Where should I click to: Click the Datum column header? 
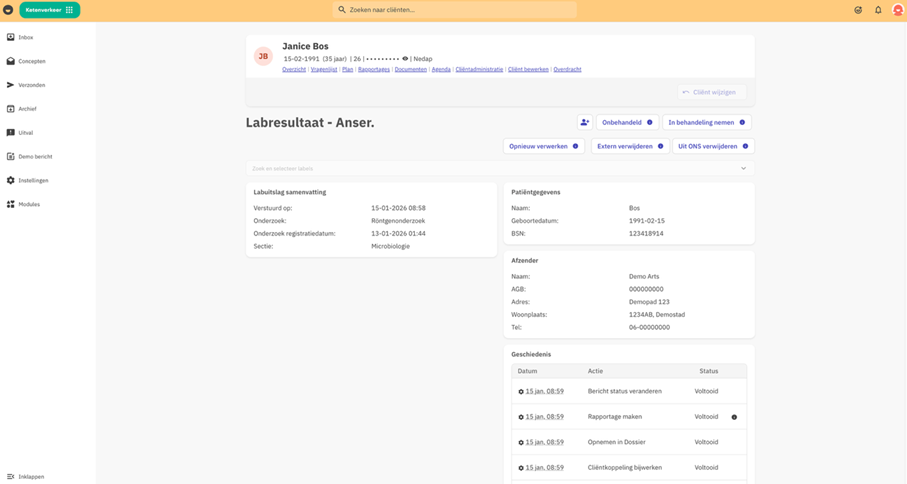tap(527, 371)
